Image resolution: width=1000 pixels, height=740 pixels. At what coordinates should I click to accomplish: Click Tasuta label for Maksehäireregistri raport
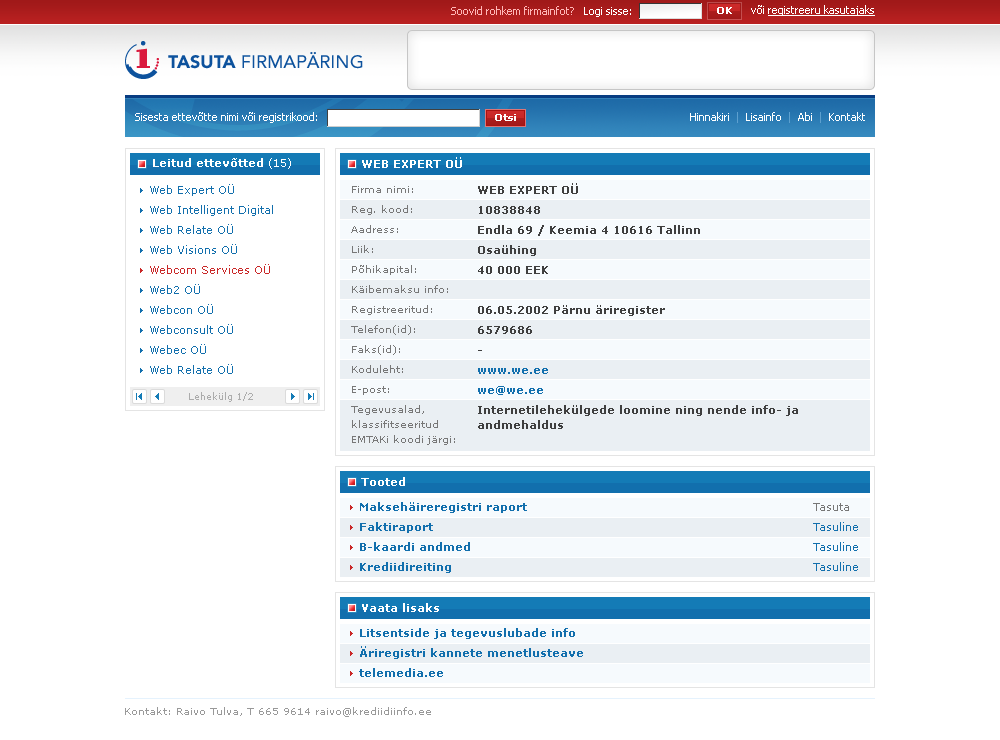[831, 507]
